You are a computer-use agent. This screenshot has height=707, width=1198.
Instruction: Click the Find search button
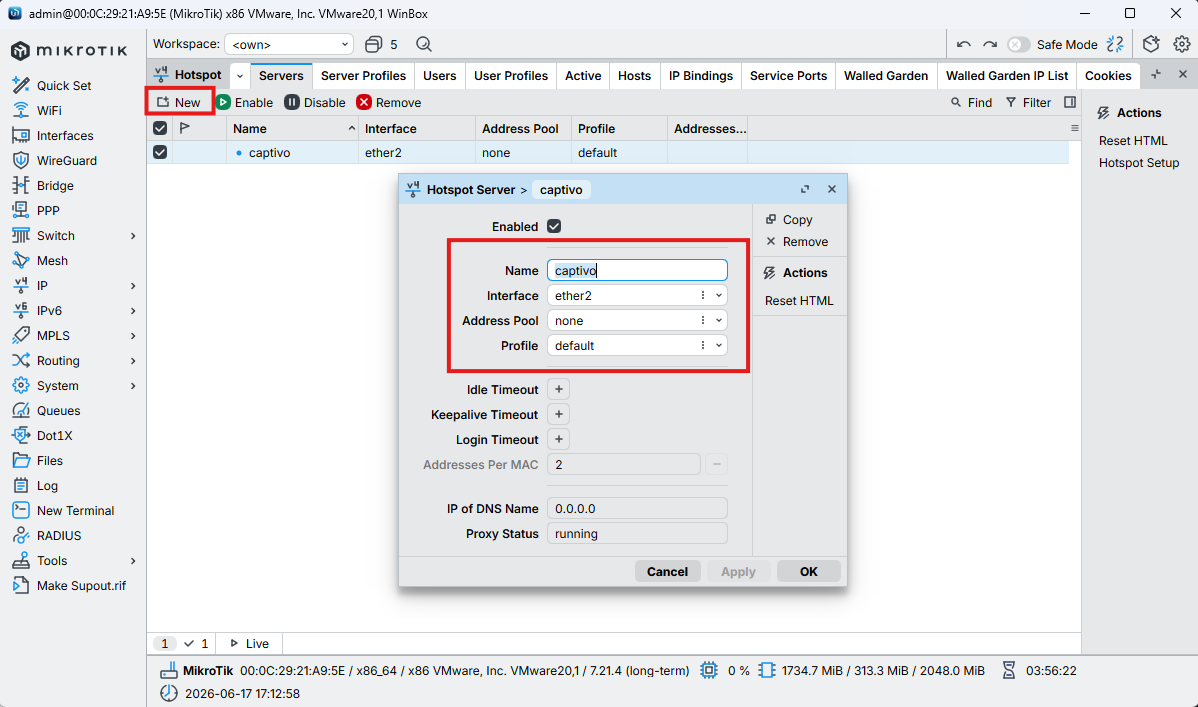971,102
